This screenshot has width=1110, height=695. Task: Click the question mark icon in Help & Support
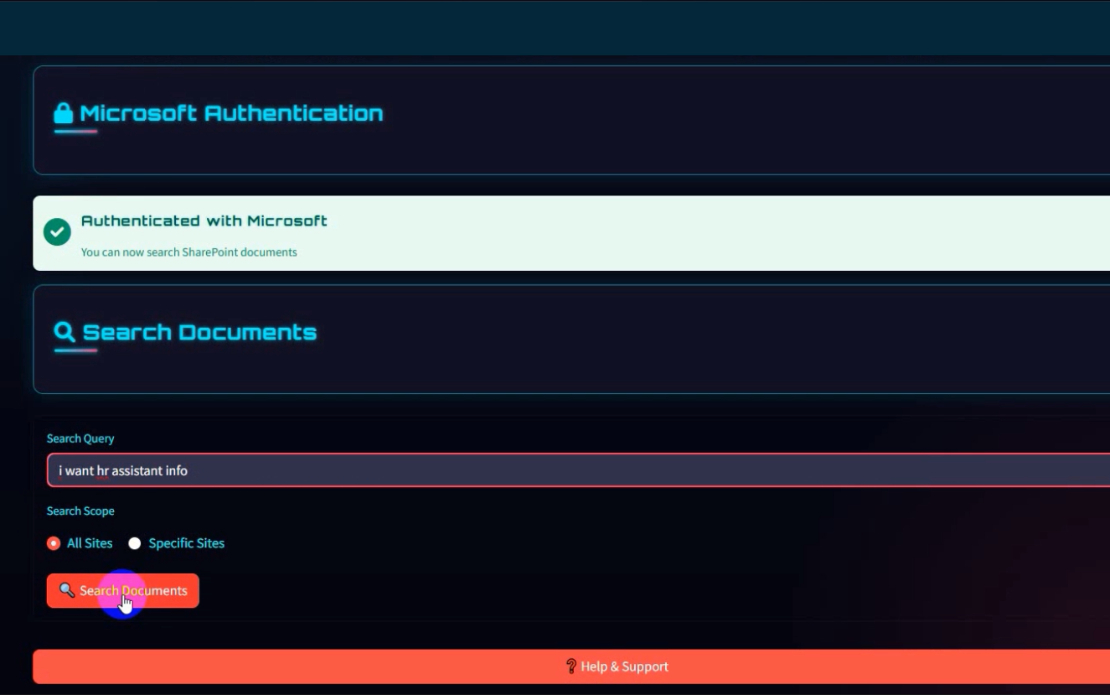point(571,666)
